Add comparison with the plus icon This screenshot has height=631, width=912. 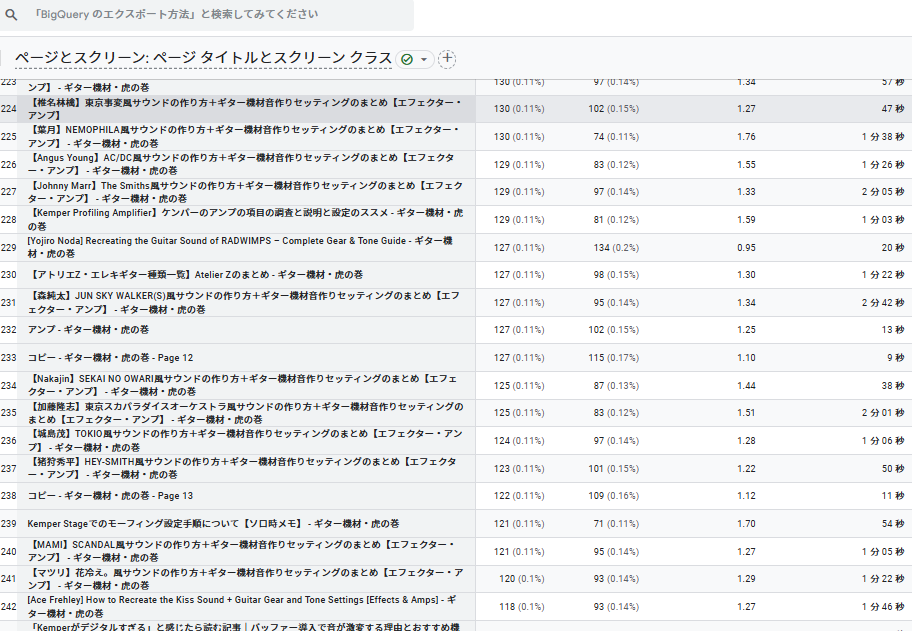point(447,59)
